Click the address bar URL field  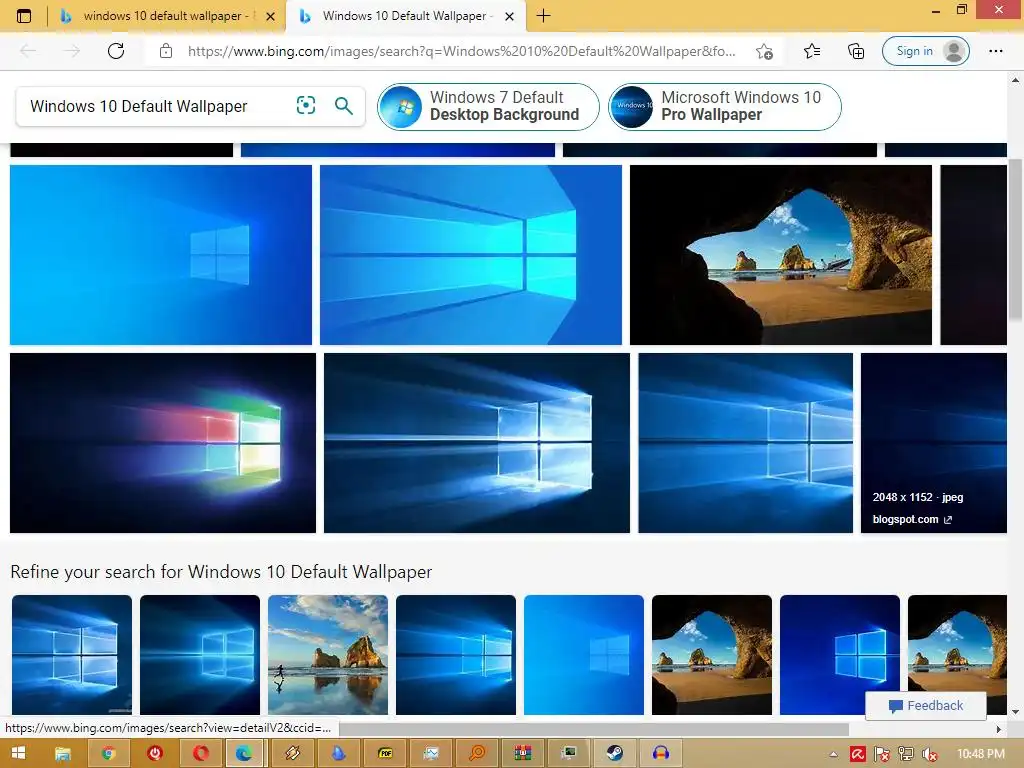click(x=461, y=51)
